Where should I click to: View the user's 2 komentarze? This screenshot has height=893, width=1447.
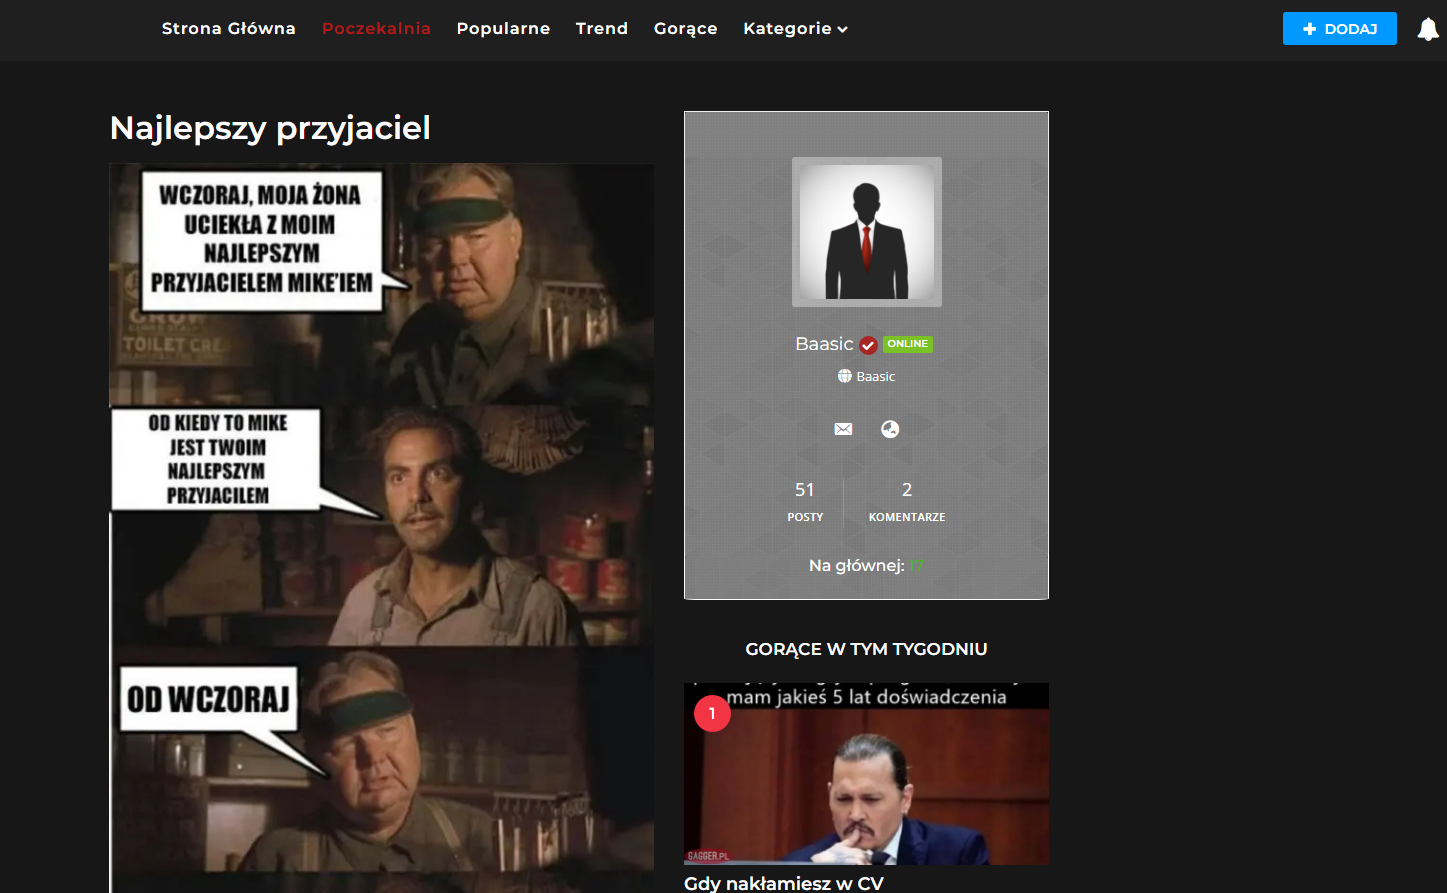point(906,501)
